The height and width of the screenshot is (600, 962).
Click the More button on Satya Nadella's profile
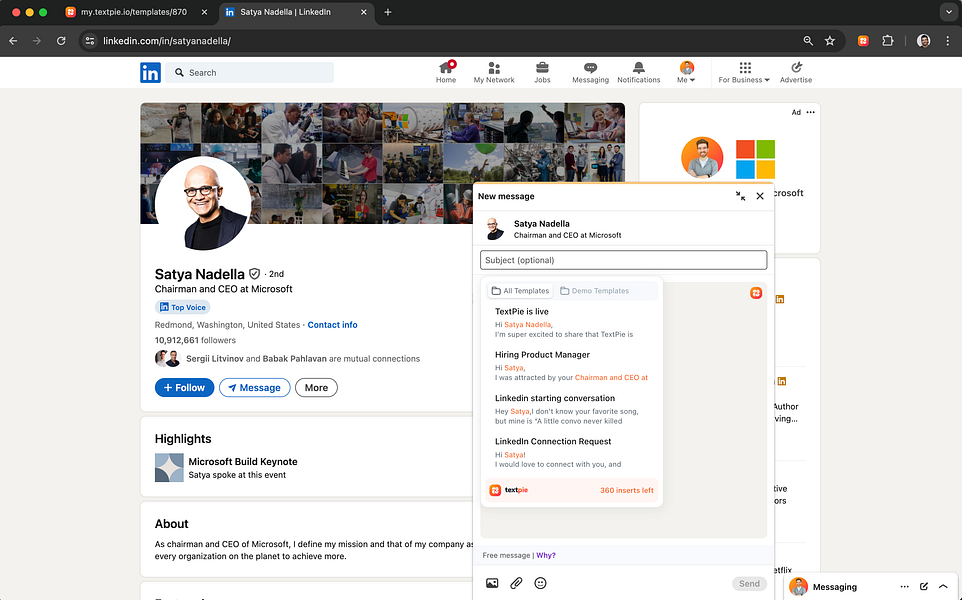tap(316, 387)
